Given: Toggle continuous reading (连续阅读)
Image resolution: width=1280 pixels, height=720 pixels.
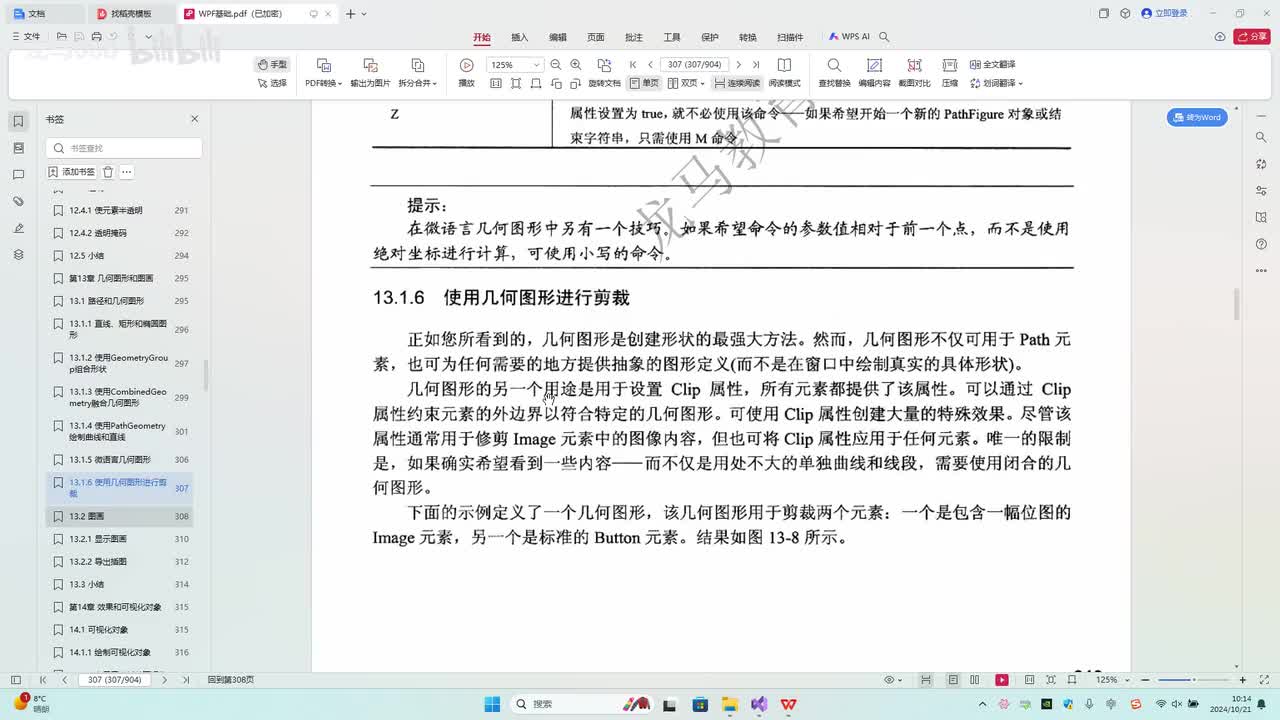Looking at the screenshot, I should (737, 83).
